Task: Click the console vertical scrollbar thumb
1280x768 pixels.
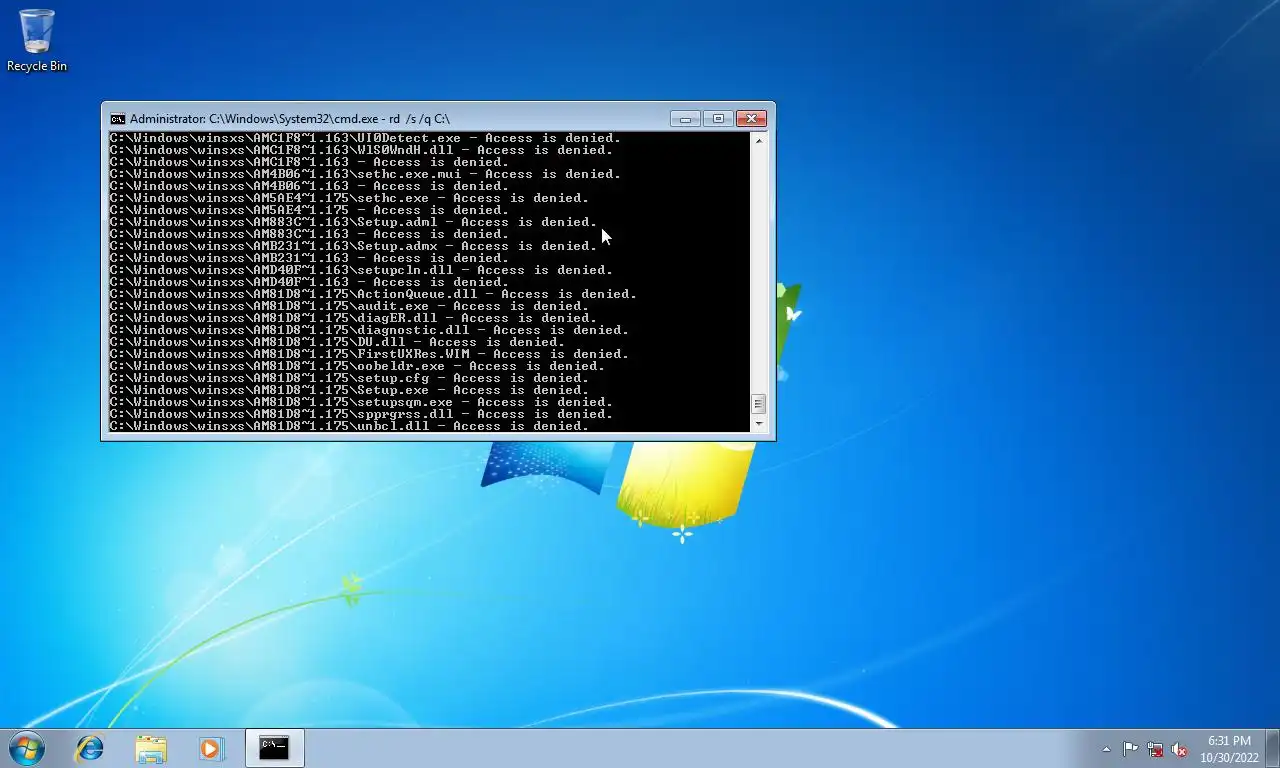Action: (x=758, y=404)
